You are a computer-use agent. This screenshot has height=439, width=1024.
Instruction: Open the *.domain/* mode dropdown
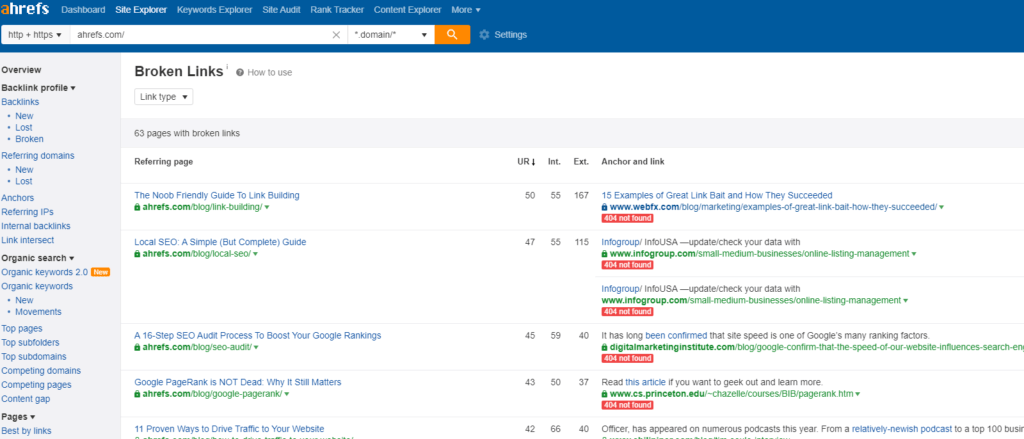coord(391,35)
